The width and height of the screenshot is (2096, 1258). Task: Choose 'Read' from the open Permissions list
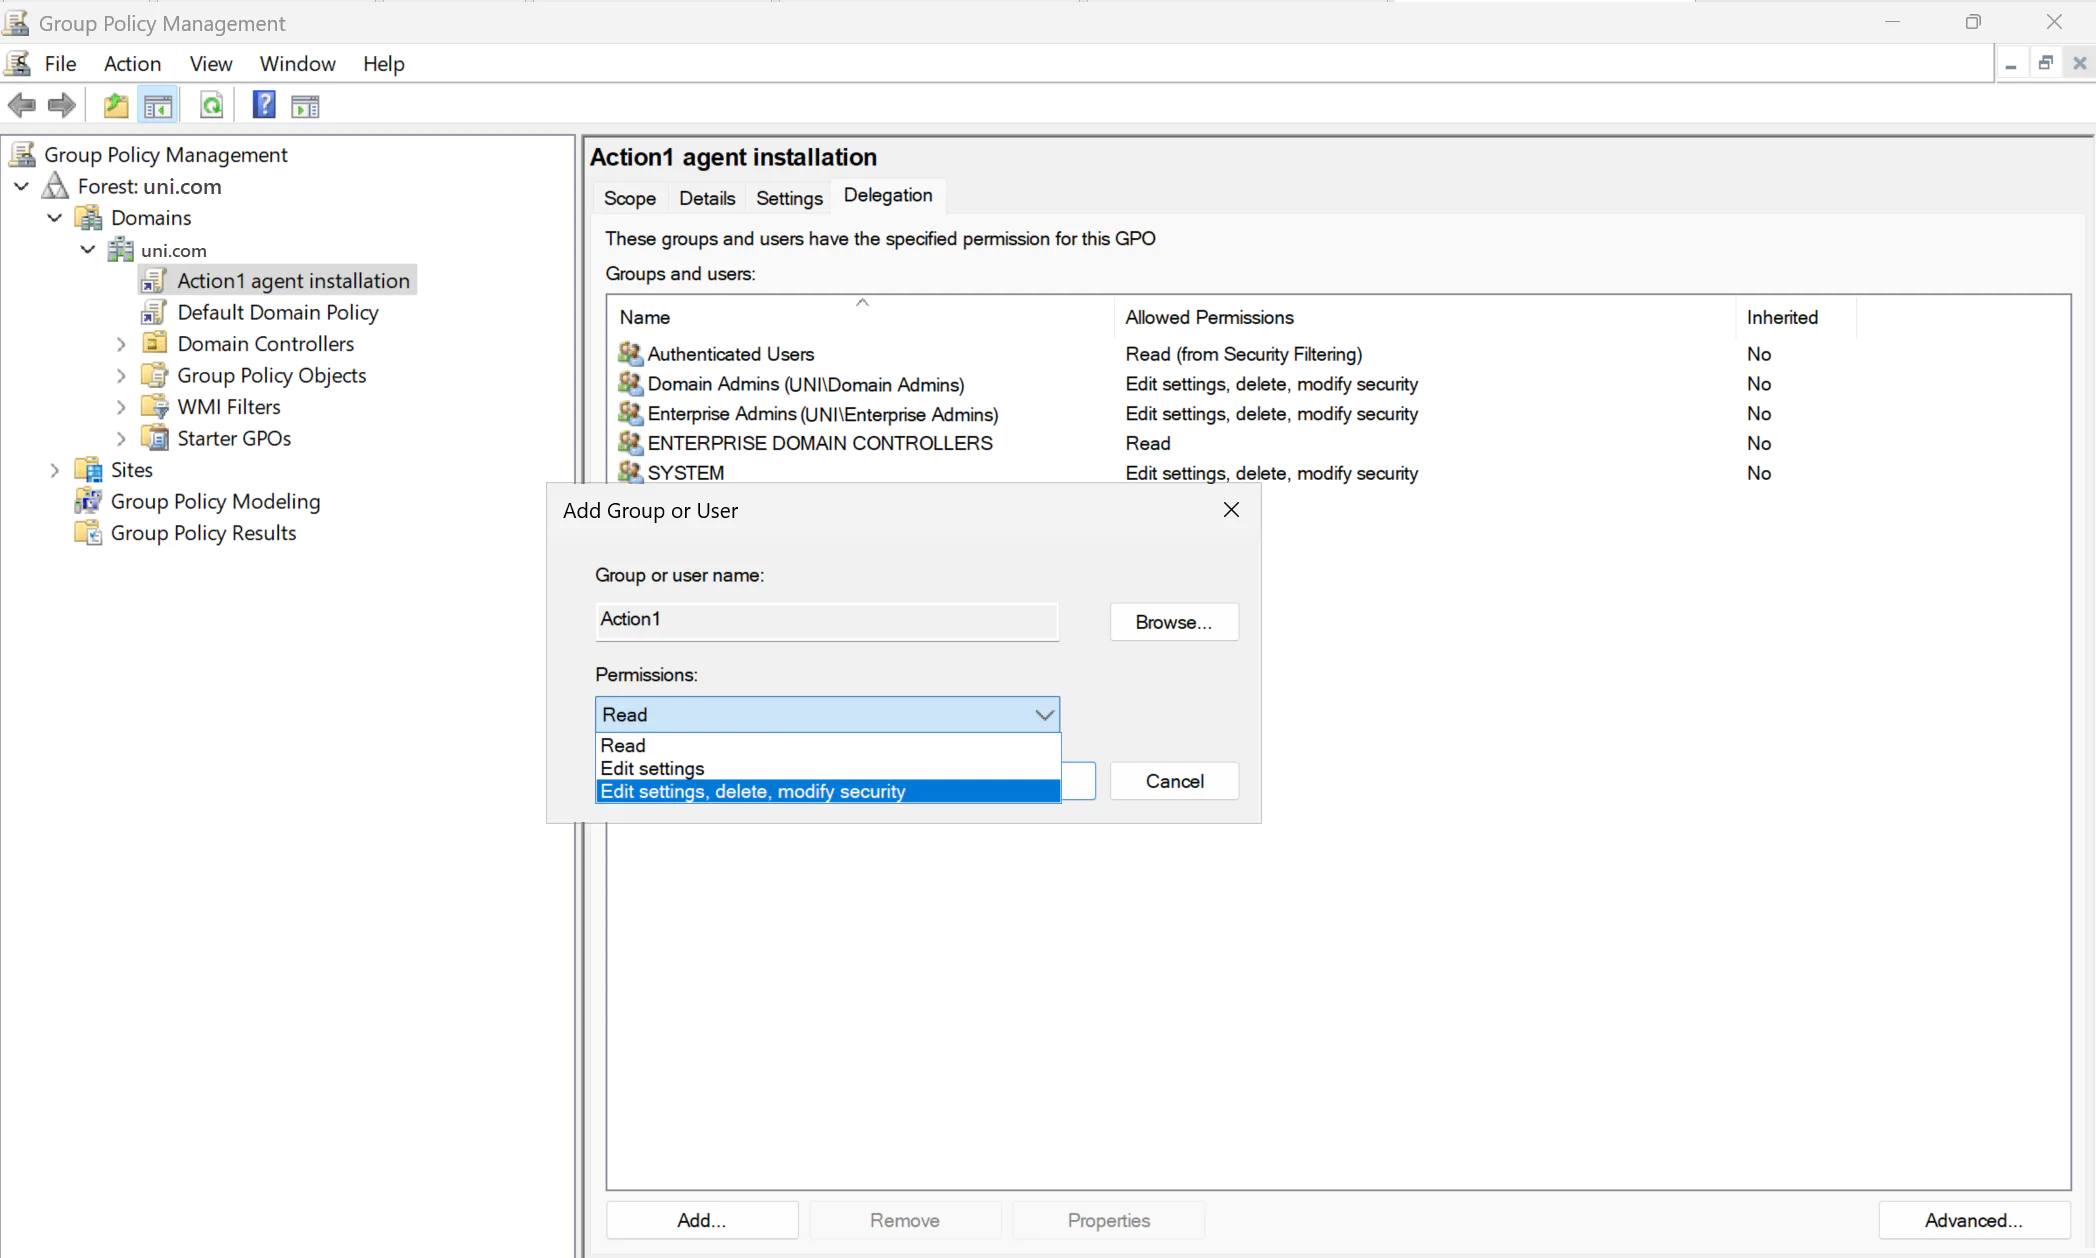tap(623, 745)
